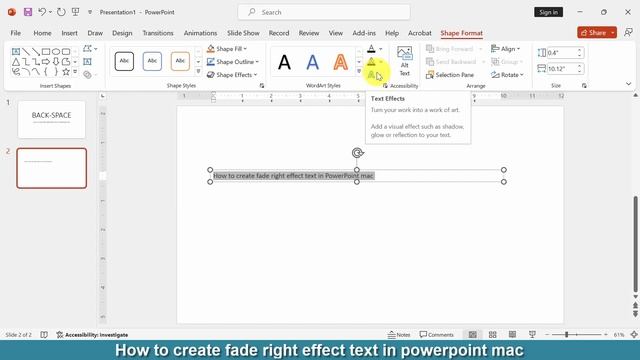
Task: Click the Save icon in title bar
Action: (x=28, y=12)
